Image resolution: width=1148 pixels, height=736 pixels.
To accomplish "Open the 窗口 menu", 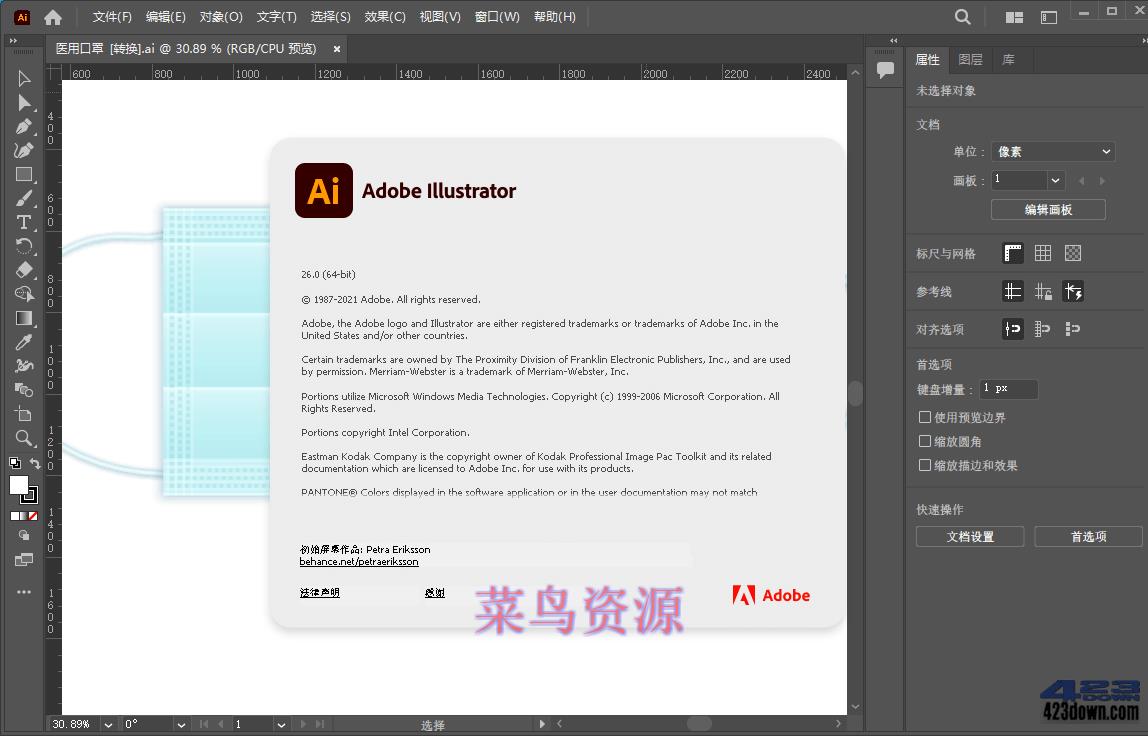I will [x=497, y=16].
